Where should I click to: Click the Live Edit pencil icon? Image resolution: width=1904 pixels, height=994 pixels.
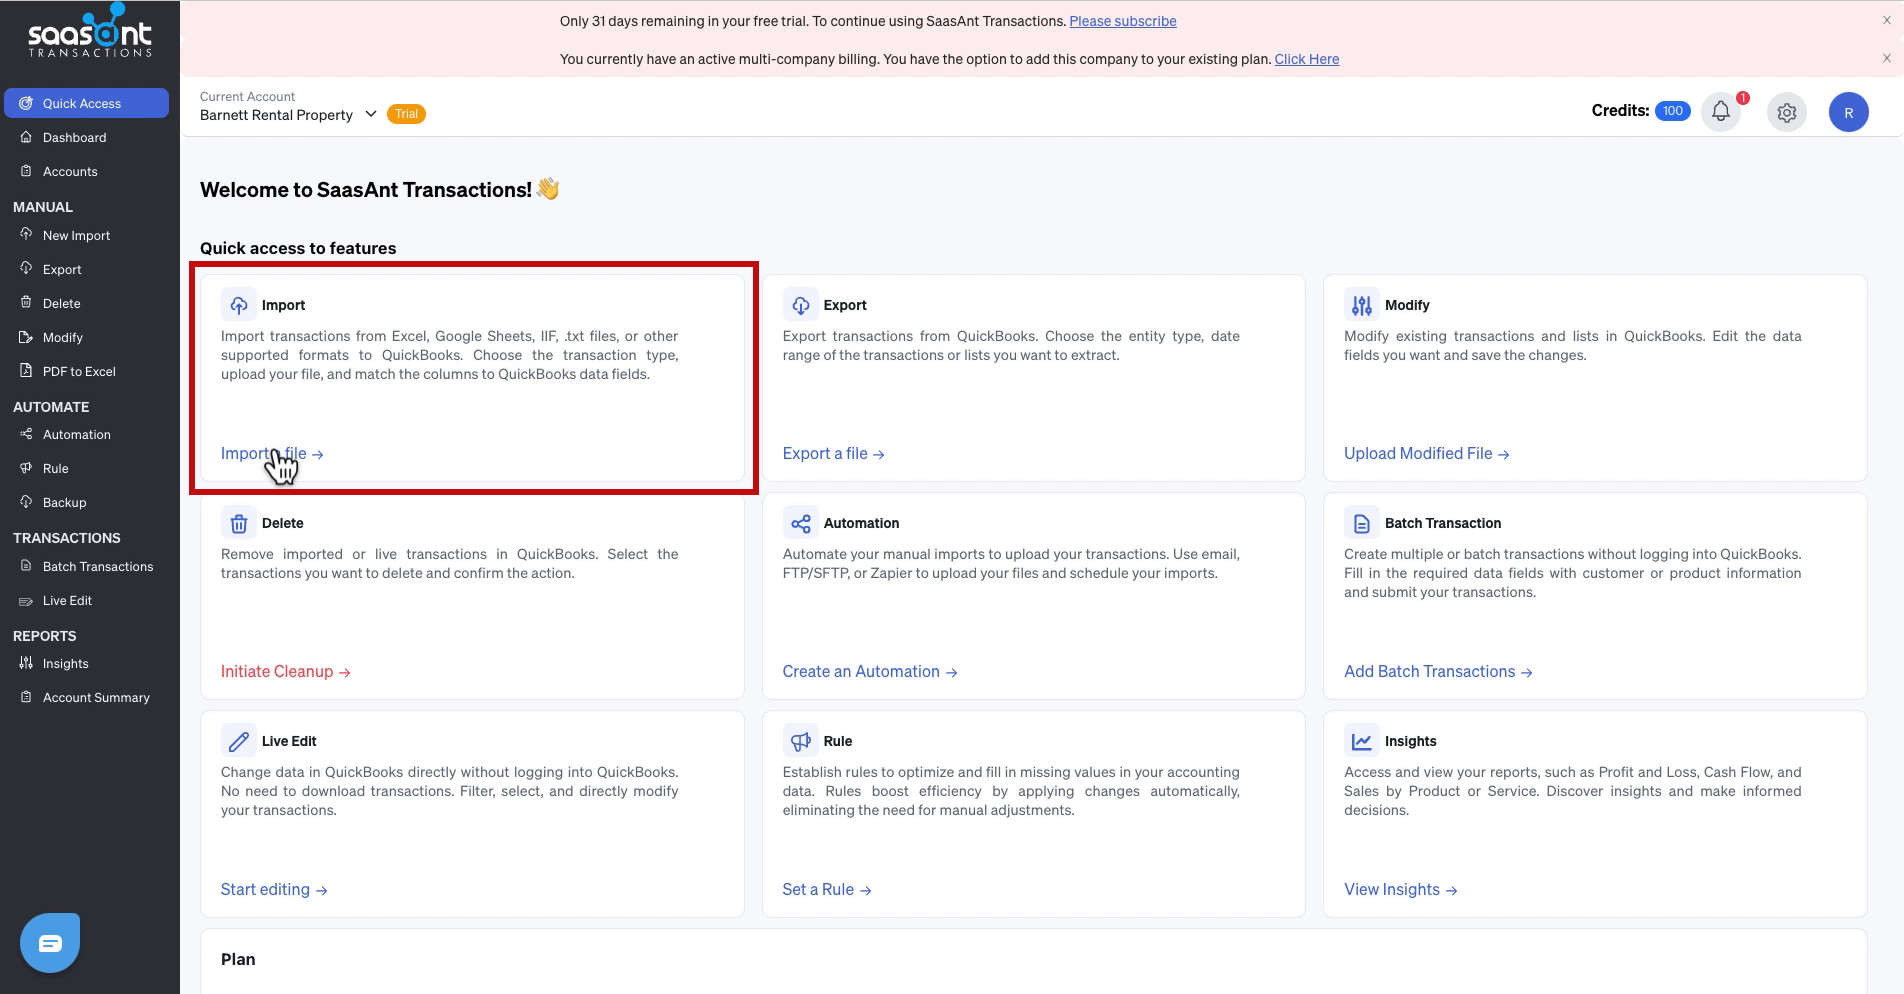(238, 741)
